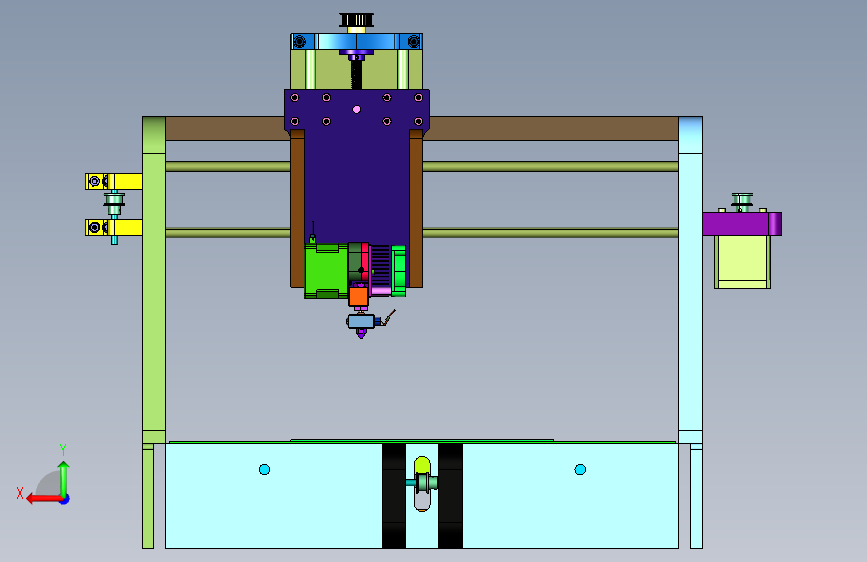The height and width of the screenshot is (562, 867).
Task: Select the right brown vertical rail
Action: pyautogui.click(x=416, y=209)
